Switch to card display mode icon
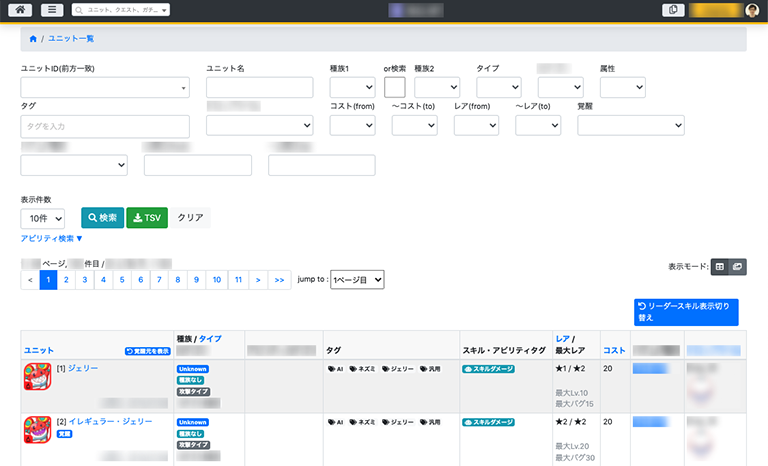 [x=737, y=267]
